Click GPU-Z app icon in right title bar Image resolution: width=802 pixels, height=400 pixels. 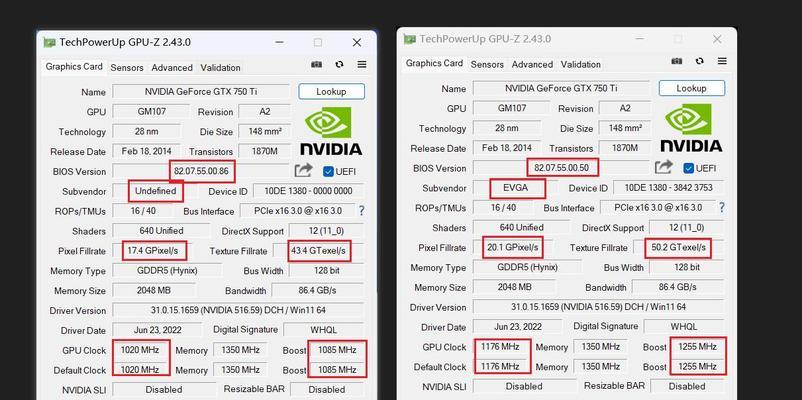pos(410,39)
